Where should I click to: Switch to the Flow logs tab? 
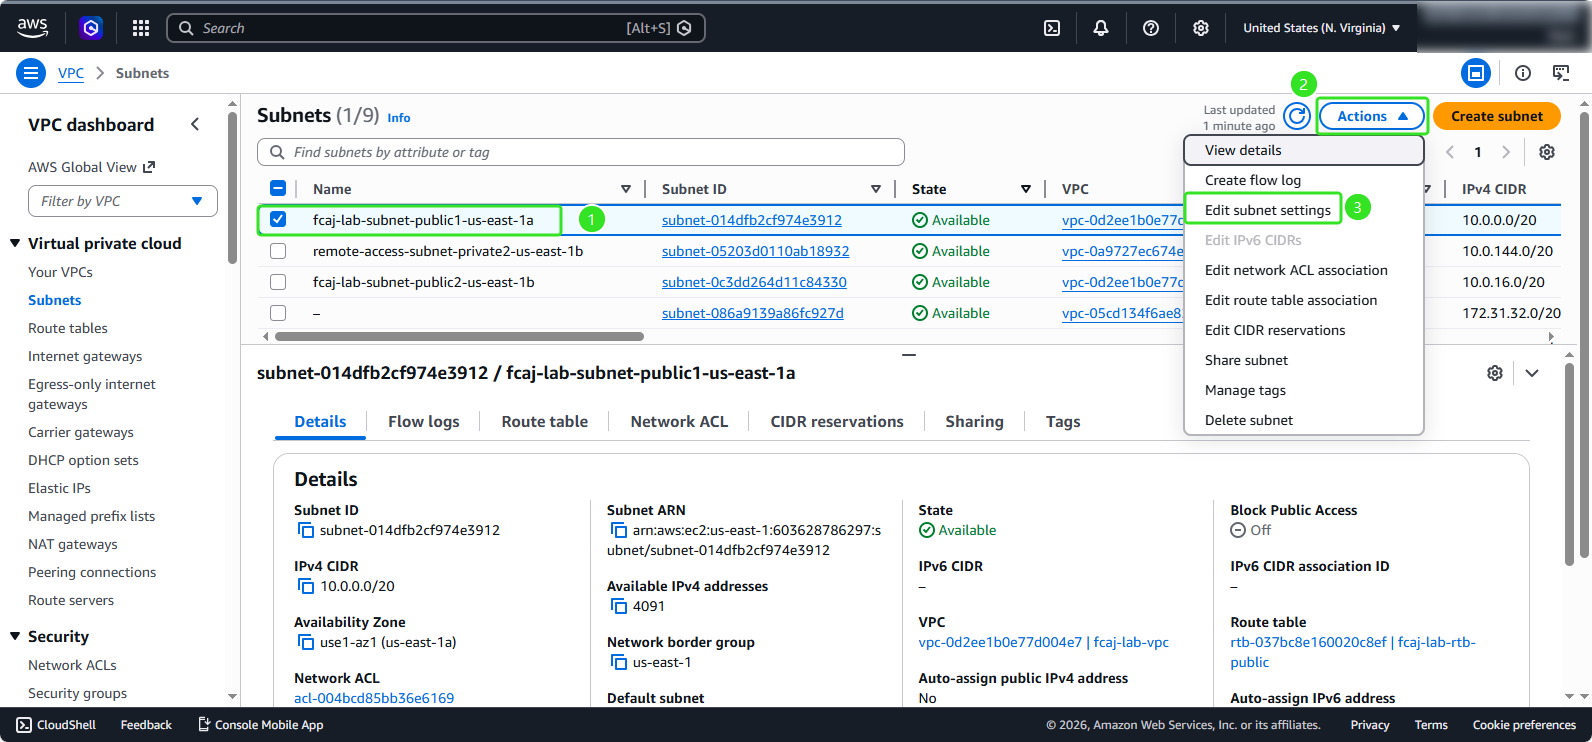pos(424,422)
